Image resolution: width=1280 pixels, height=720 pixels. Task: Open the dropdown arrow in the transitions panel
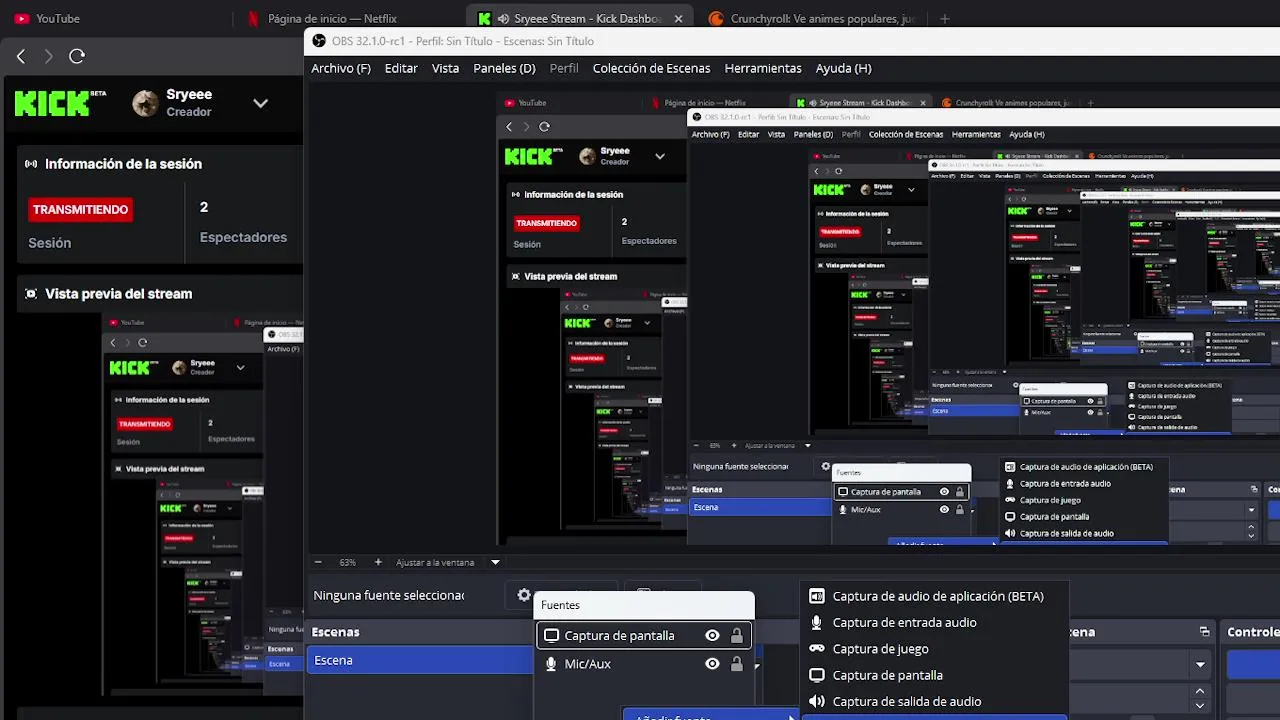click(1200, 664)
